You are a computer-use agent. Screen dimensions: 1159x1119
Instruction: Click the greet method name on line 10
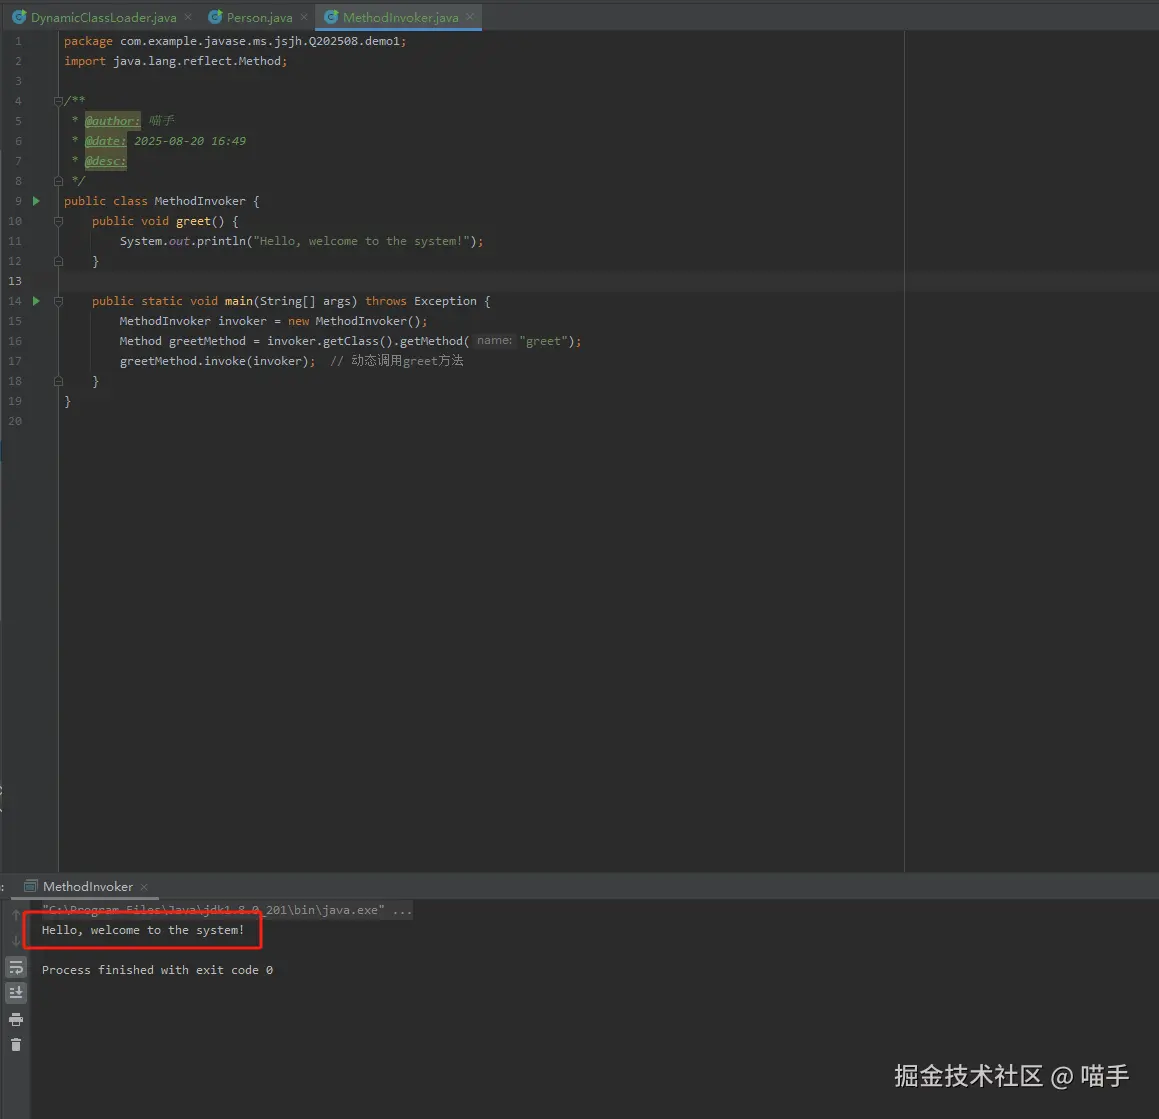(193, 221)
